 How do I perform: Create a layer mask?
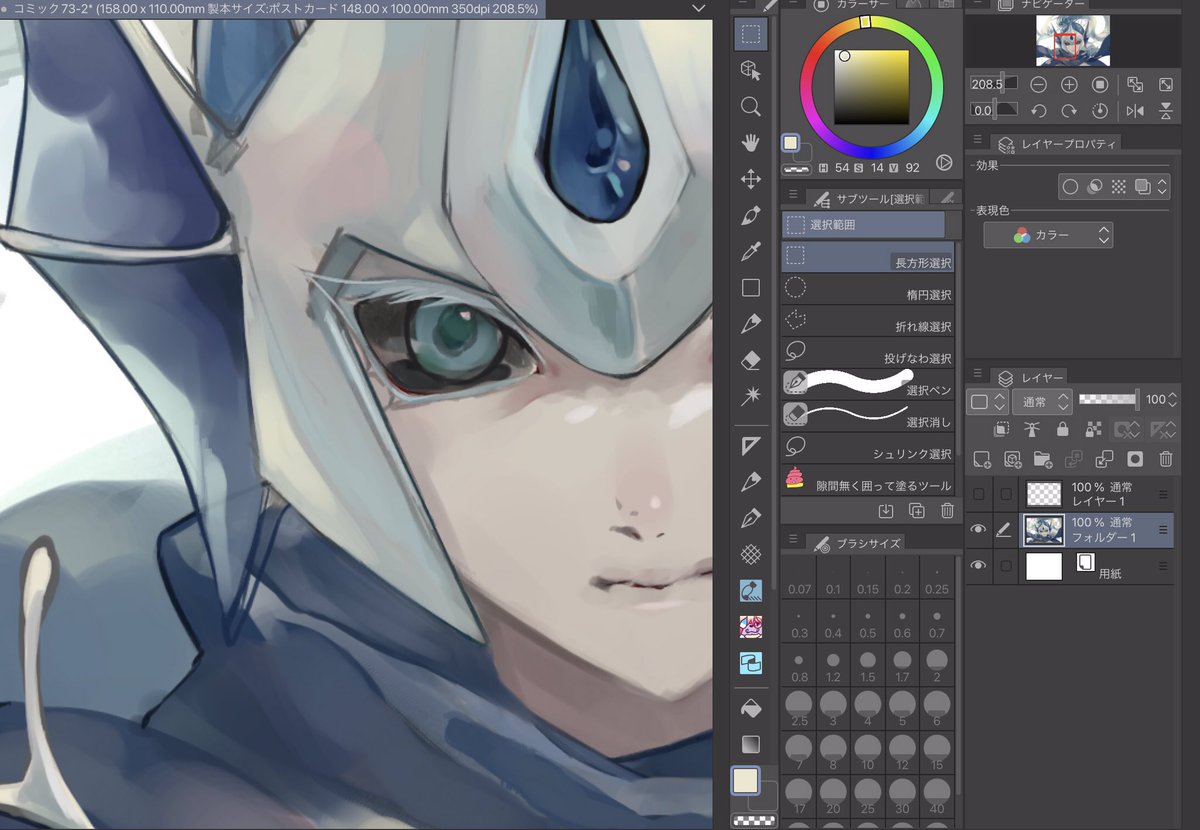1135,459
